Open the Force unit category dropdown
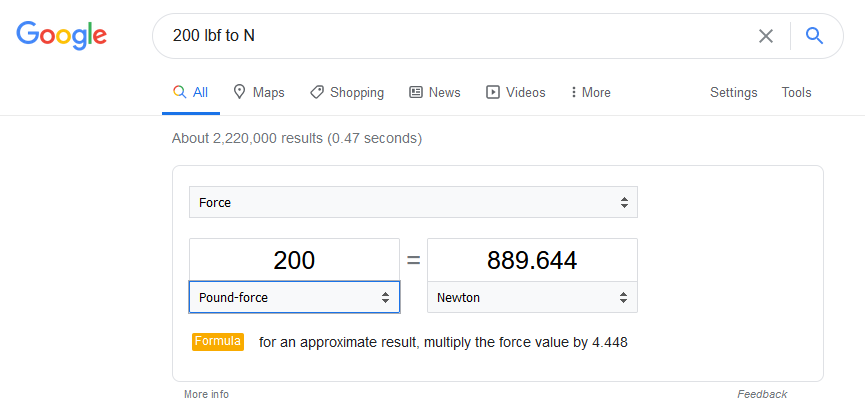Viewport: 865px width, 418px height. (413, 202)
